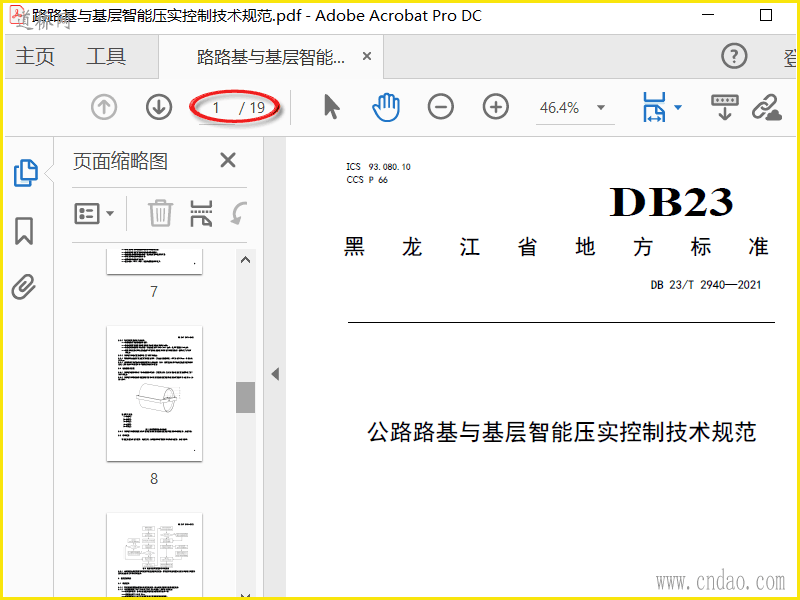Click the standard number DB 23/T 2940—2021
Screen dimensions: 800x600
[x=706, y=285]
